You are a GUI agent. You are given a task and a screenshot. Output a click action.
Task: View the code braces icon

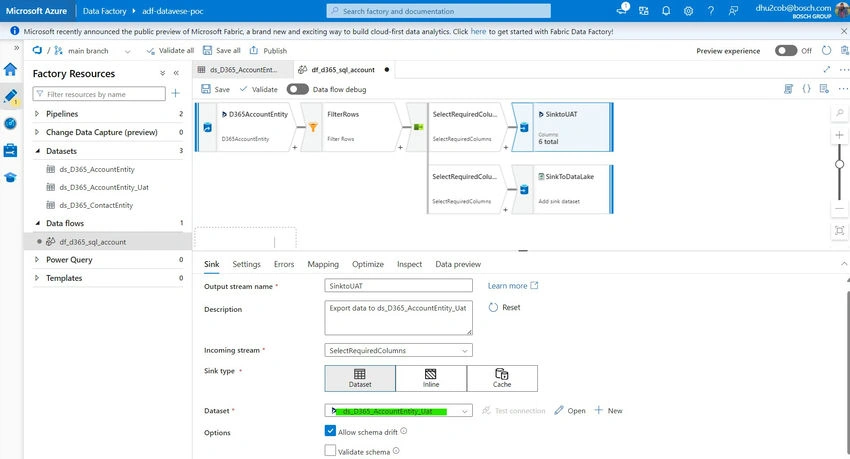pyautogui.click(x=806, y=89)
